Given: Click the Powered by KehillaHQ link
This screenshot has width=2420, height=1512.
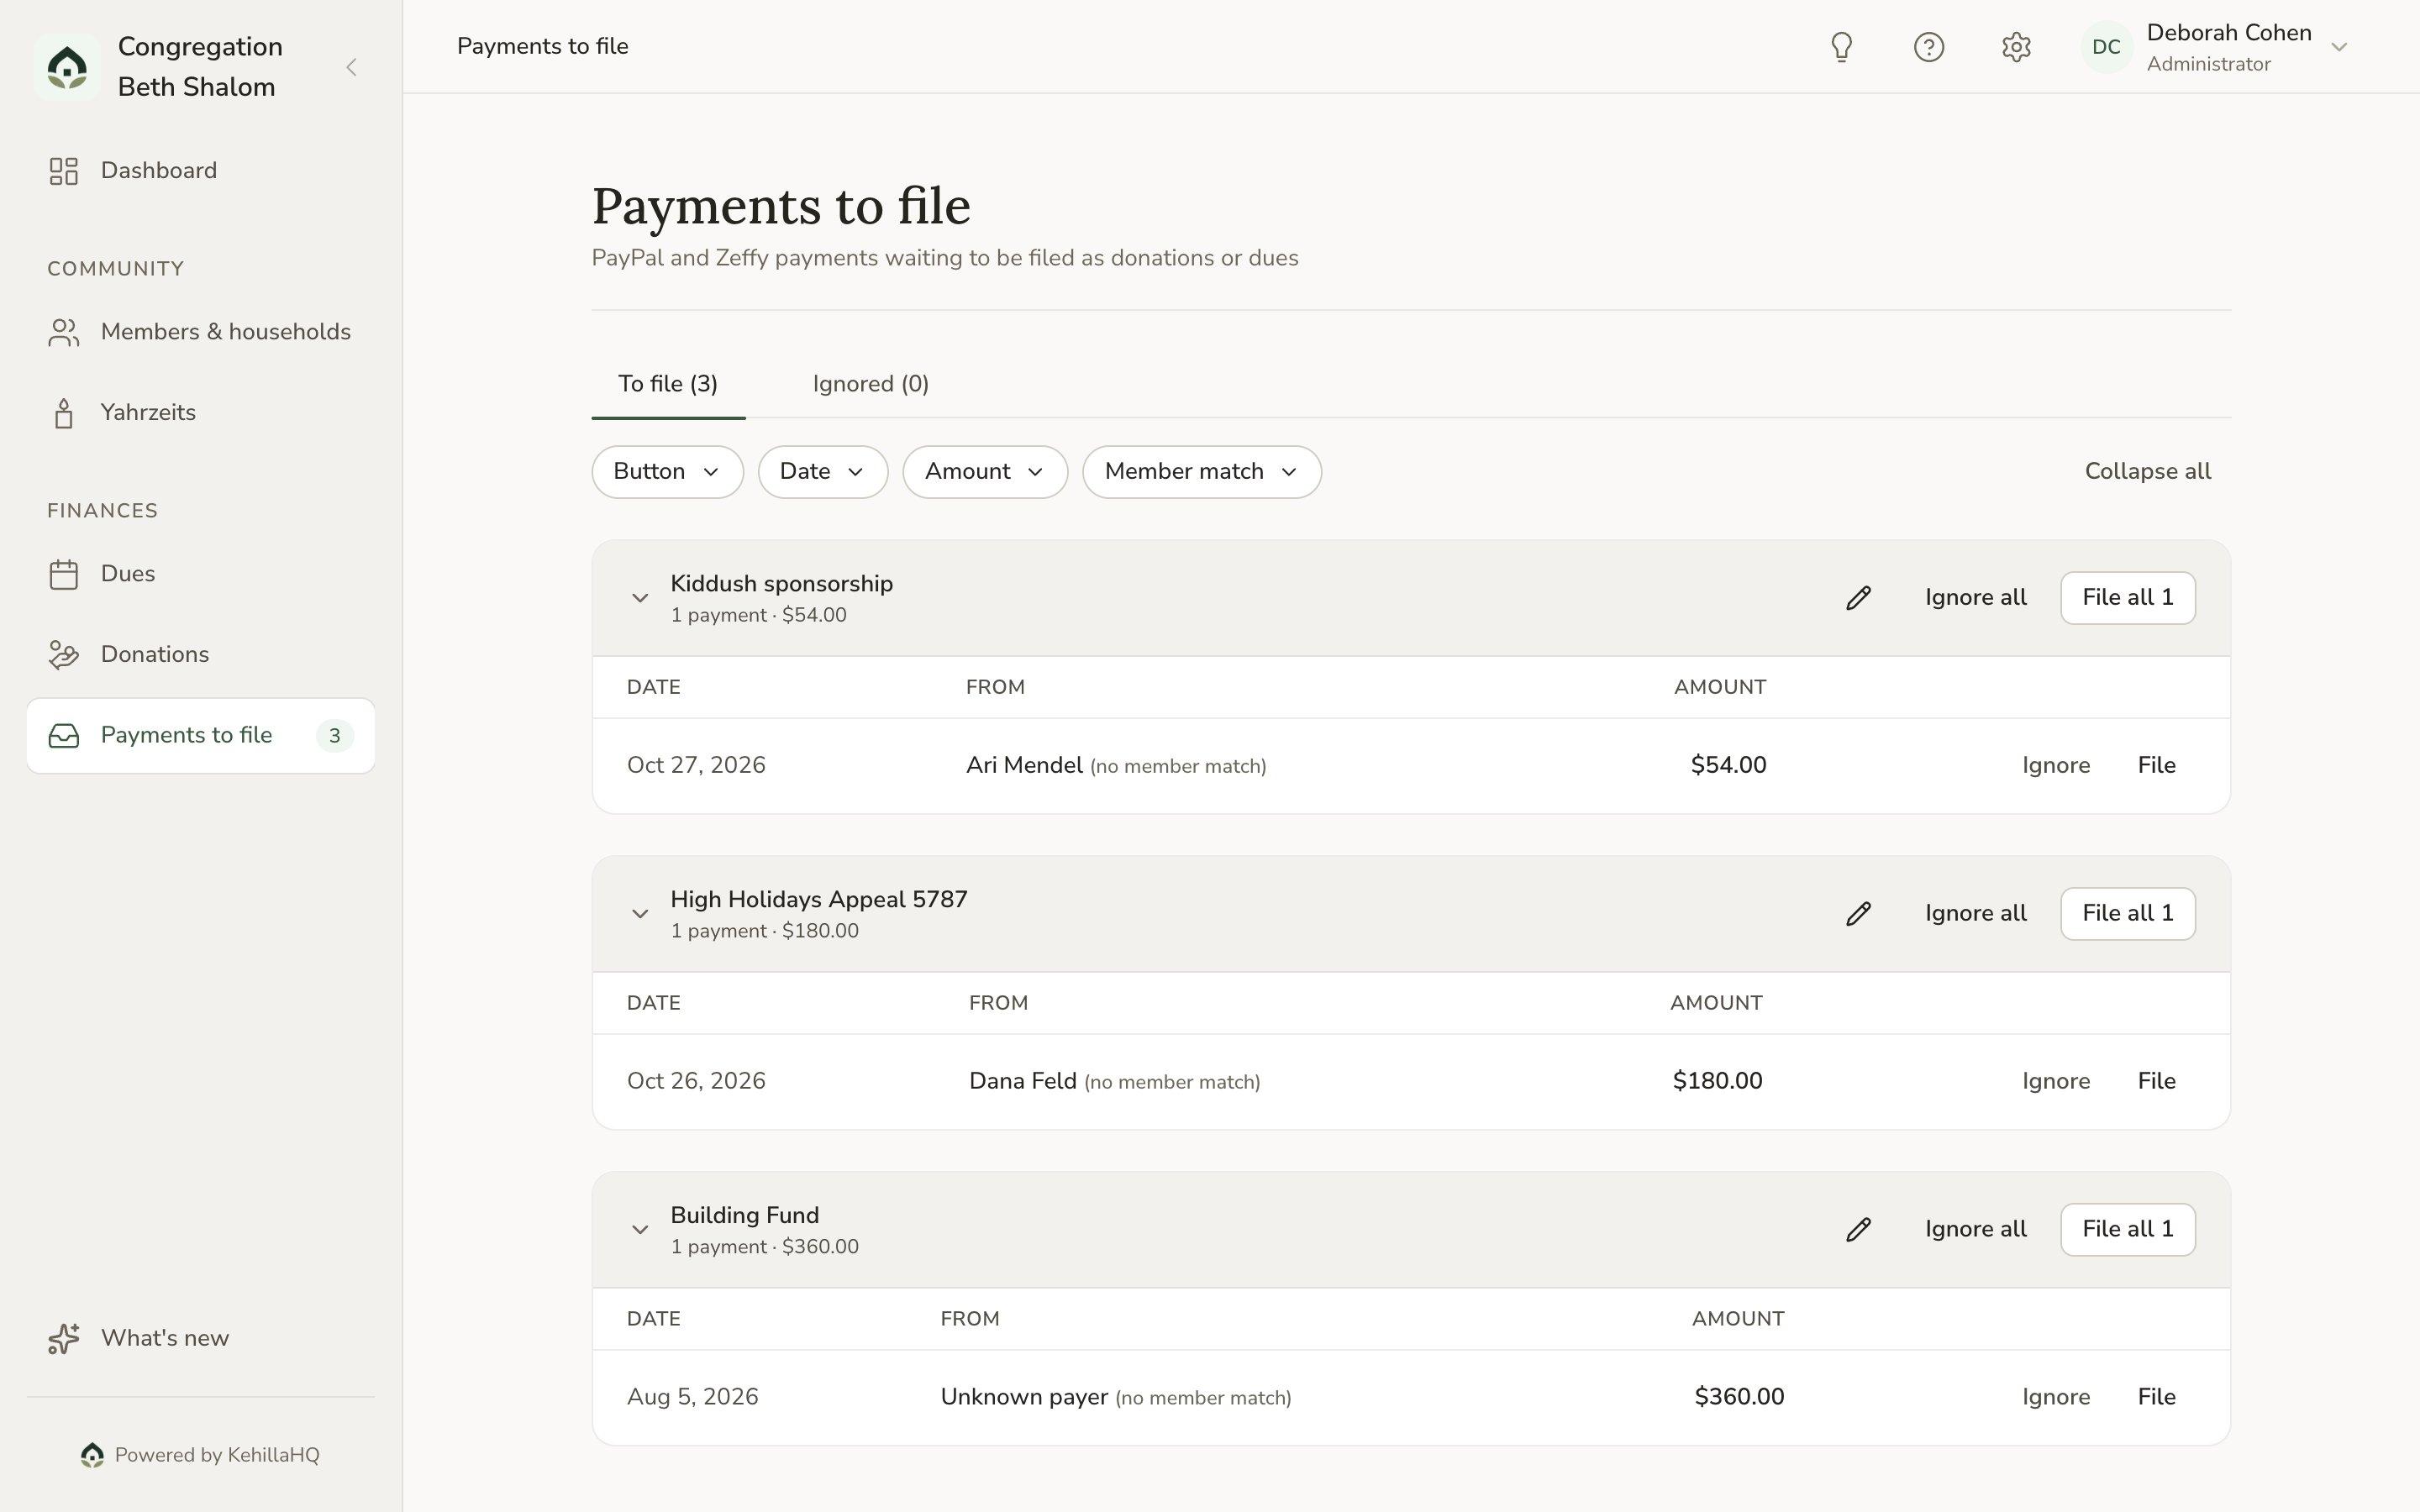Looking at the screenshot, I should pos(200,1456).
